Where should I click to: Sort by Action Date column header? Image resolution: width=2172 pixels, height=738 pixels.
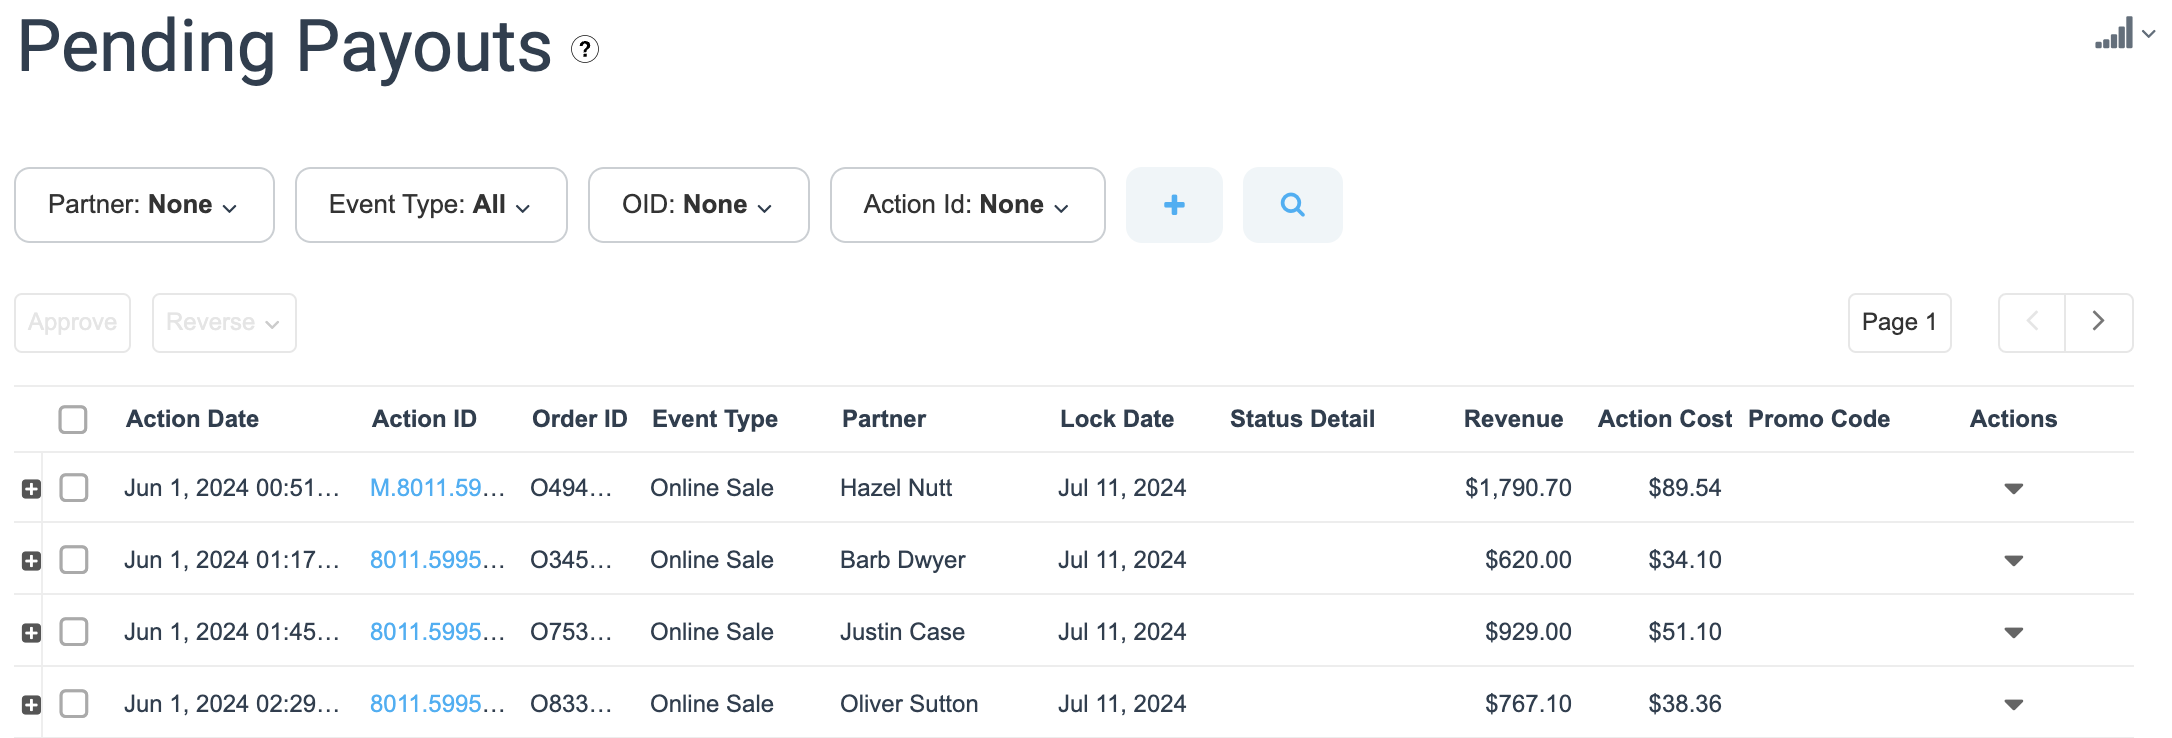tap(192, 419)
